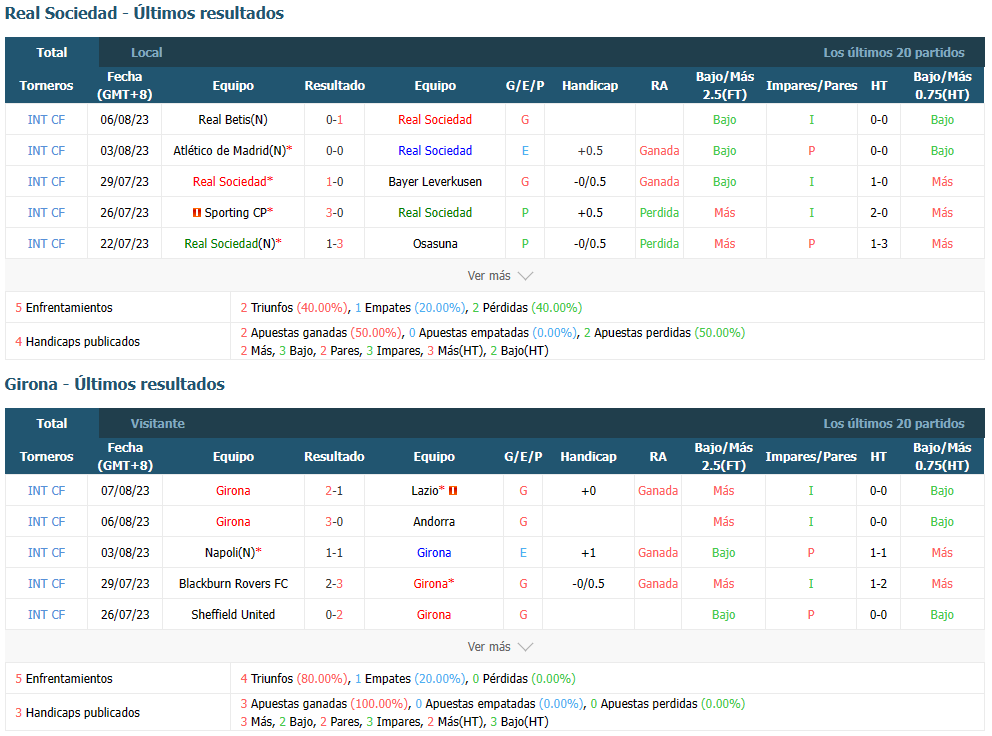
Task: Click the 06/08/23 date in Real Betis row
Action: click(x=125, y=120)
